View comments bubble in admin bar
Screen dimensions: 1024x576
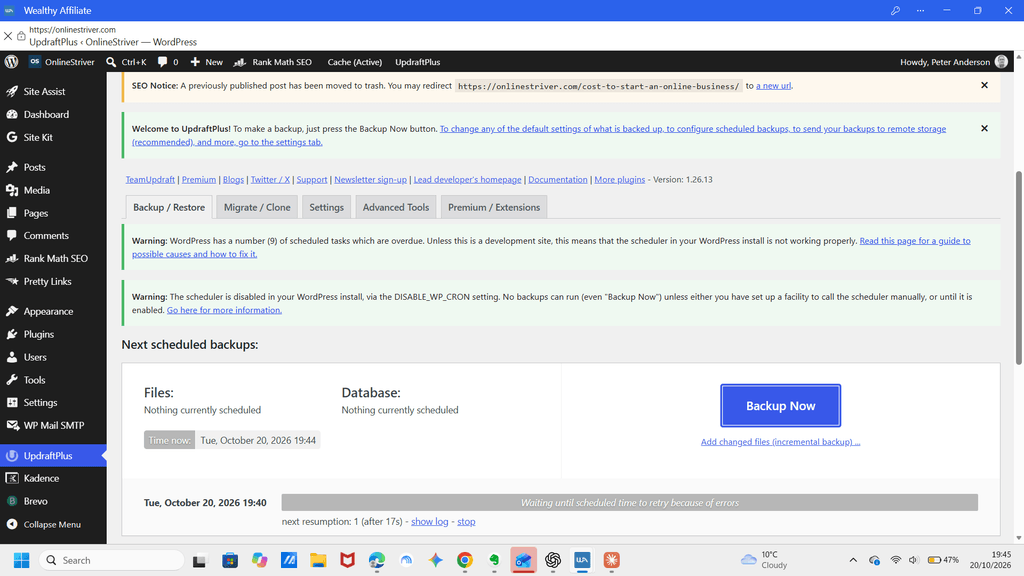[x=168, y=62]
